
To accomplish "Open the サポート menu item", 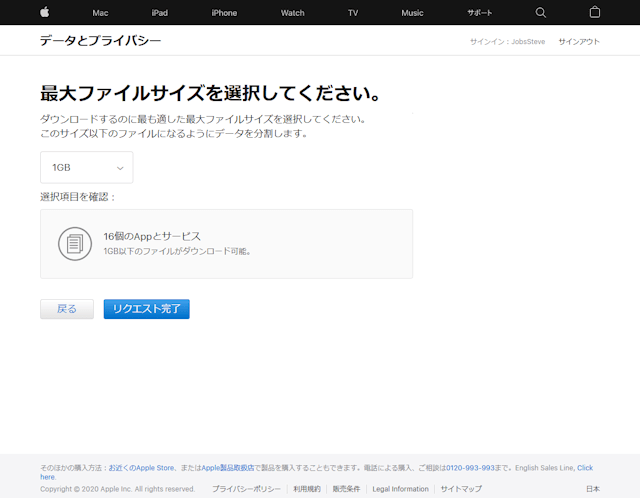I will tap(480, 13).
